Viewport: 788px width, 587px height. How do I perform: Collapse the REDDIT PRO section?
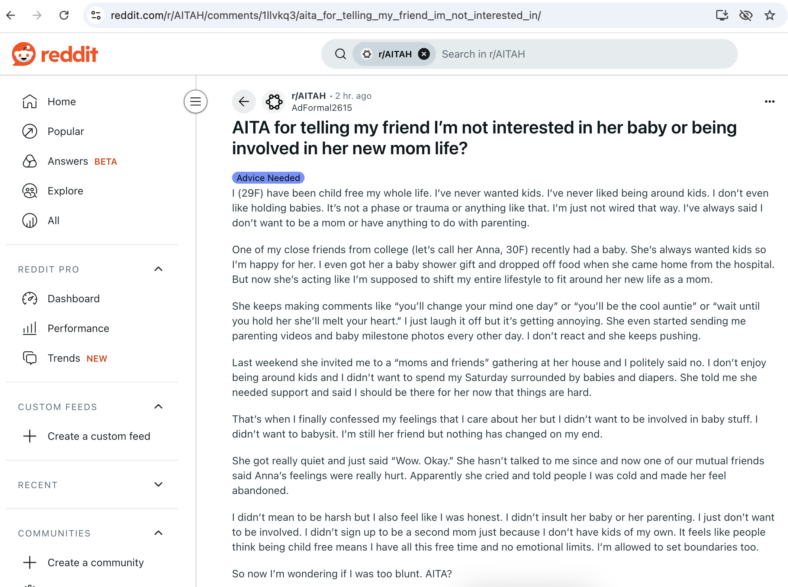pyautogui.click(x=158, y=269)
